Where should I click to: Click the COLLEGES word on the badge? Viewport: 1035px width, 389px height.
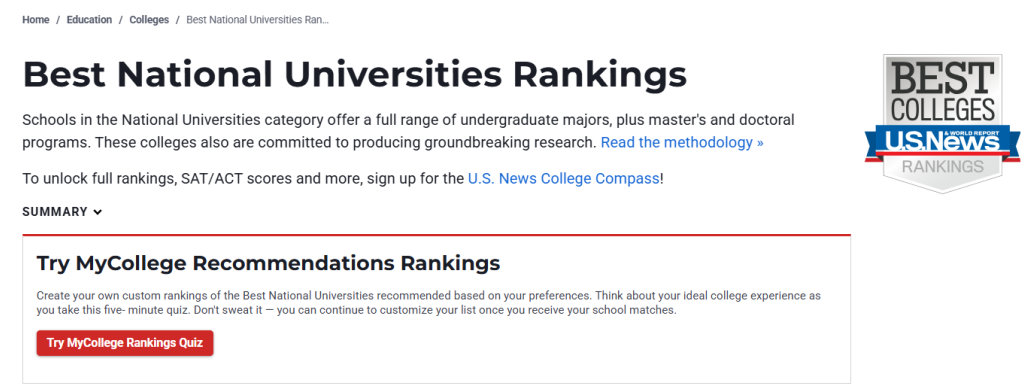click(943, 110)
